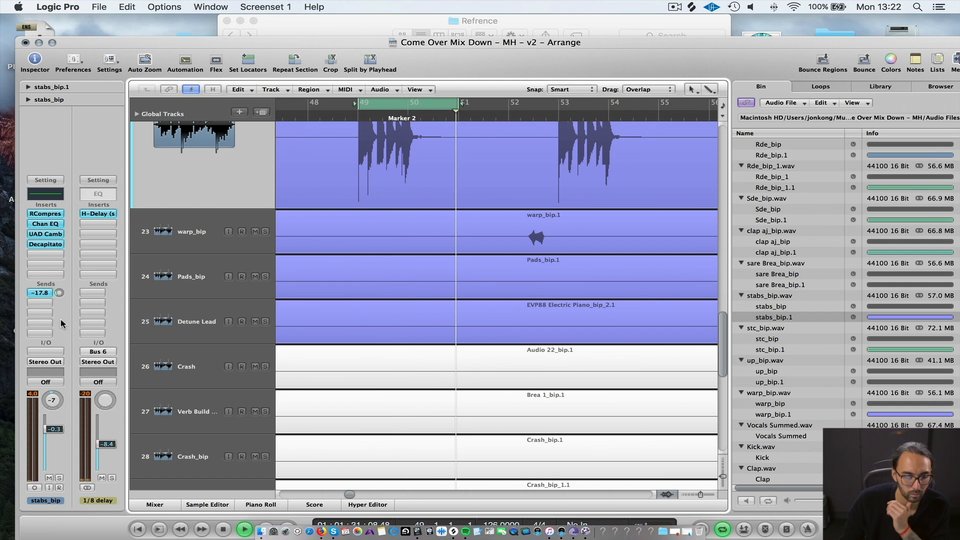The image size is (960, 540).
Task: Open the Options menu in menu bar
Action: click(x=164, y=7)
